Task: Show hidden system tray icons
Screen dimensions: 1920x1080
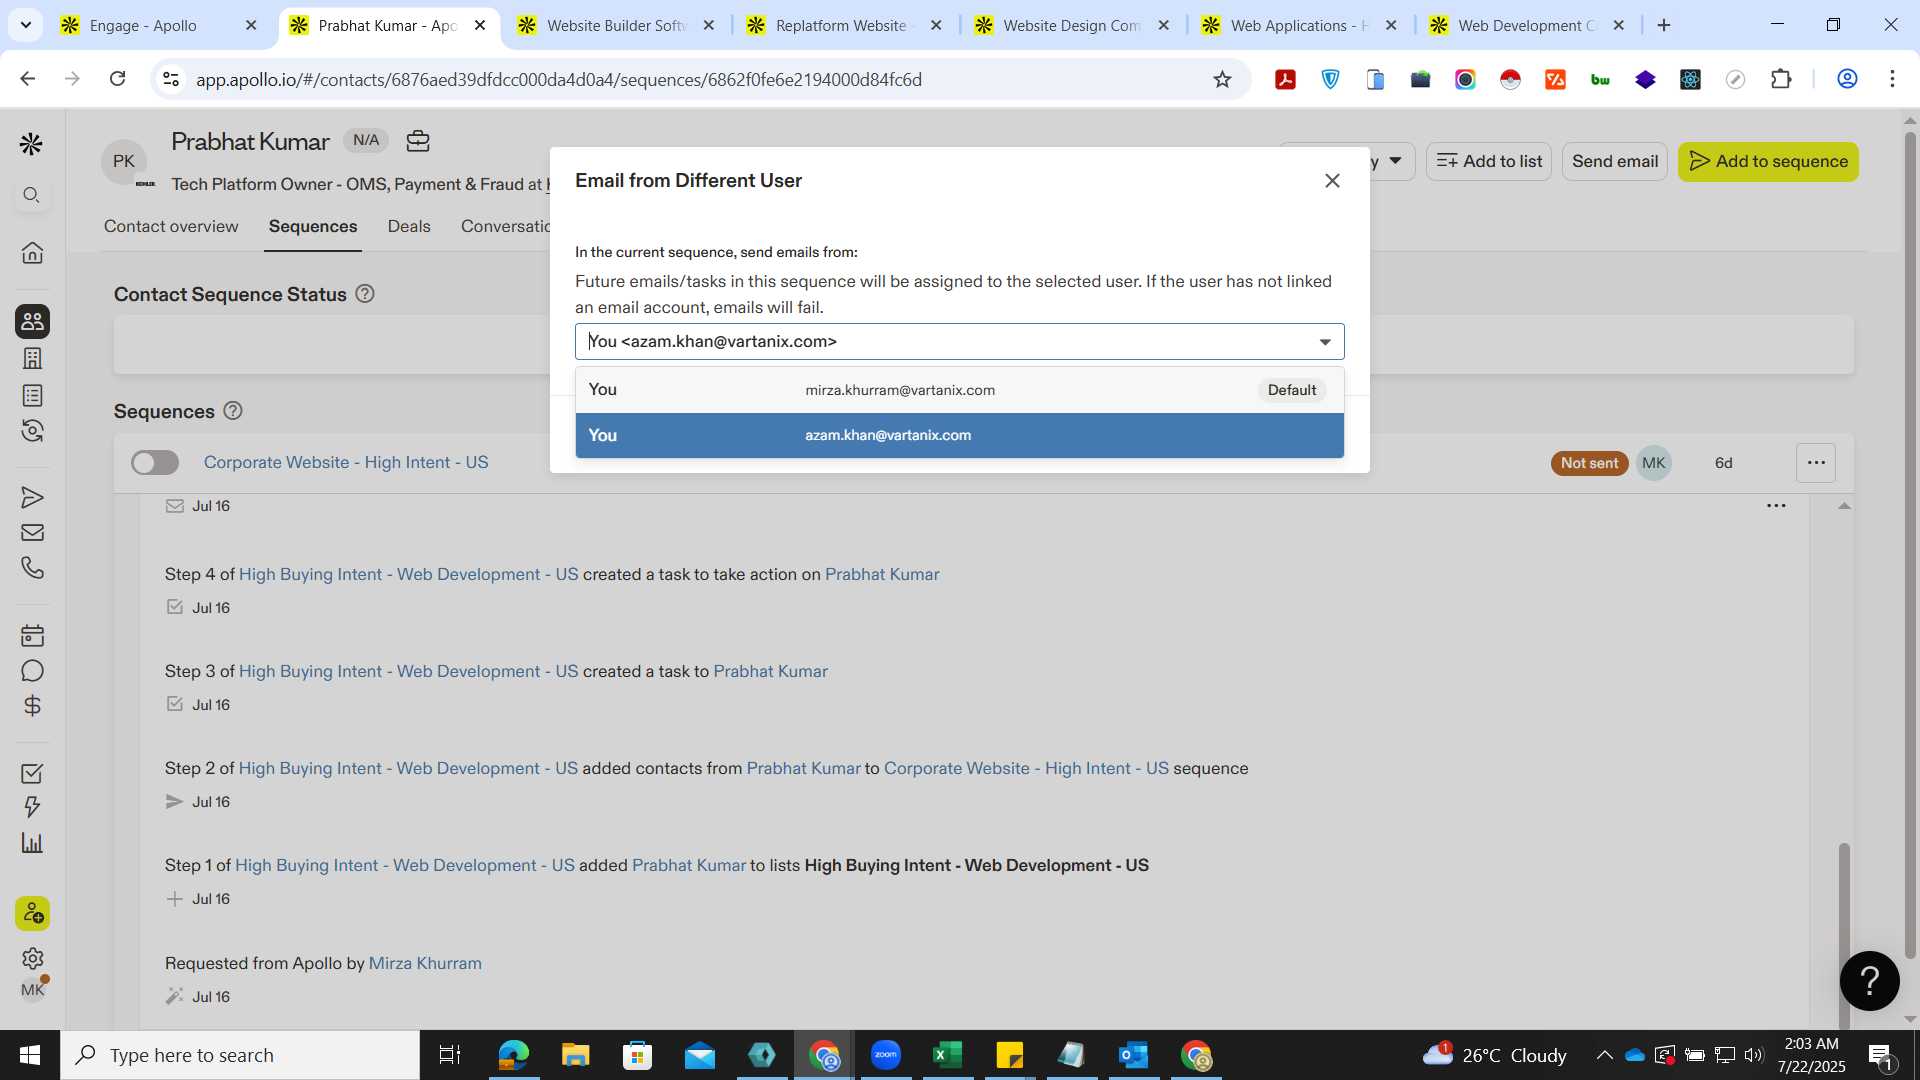Action: pos(1604,1055)
